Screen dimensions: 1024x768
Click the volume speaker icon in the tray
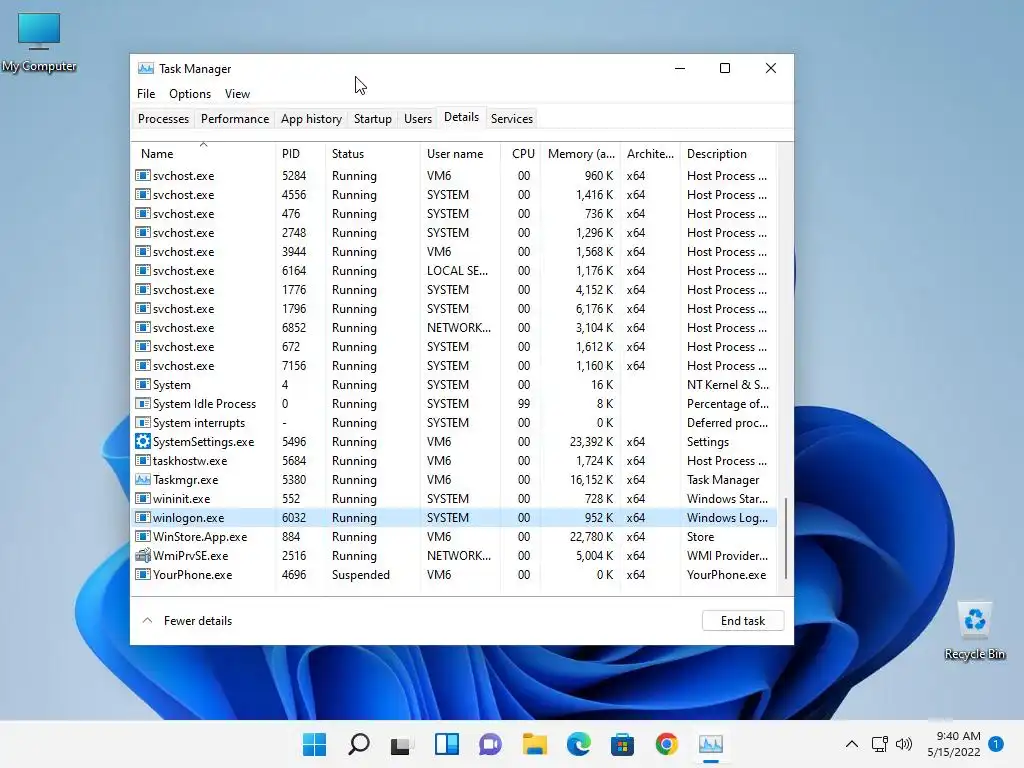(904, 744)
